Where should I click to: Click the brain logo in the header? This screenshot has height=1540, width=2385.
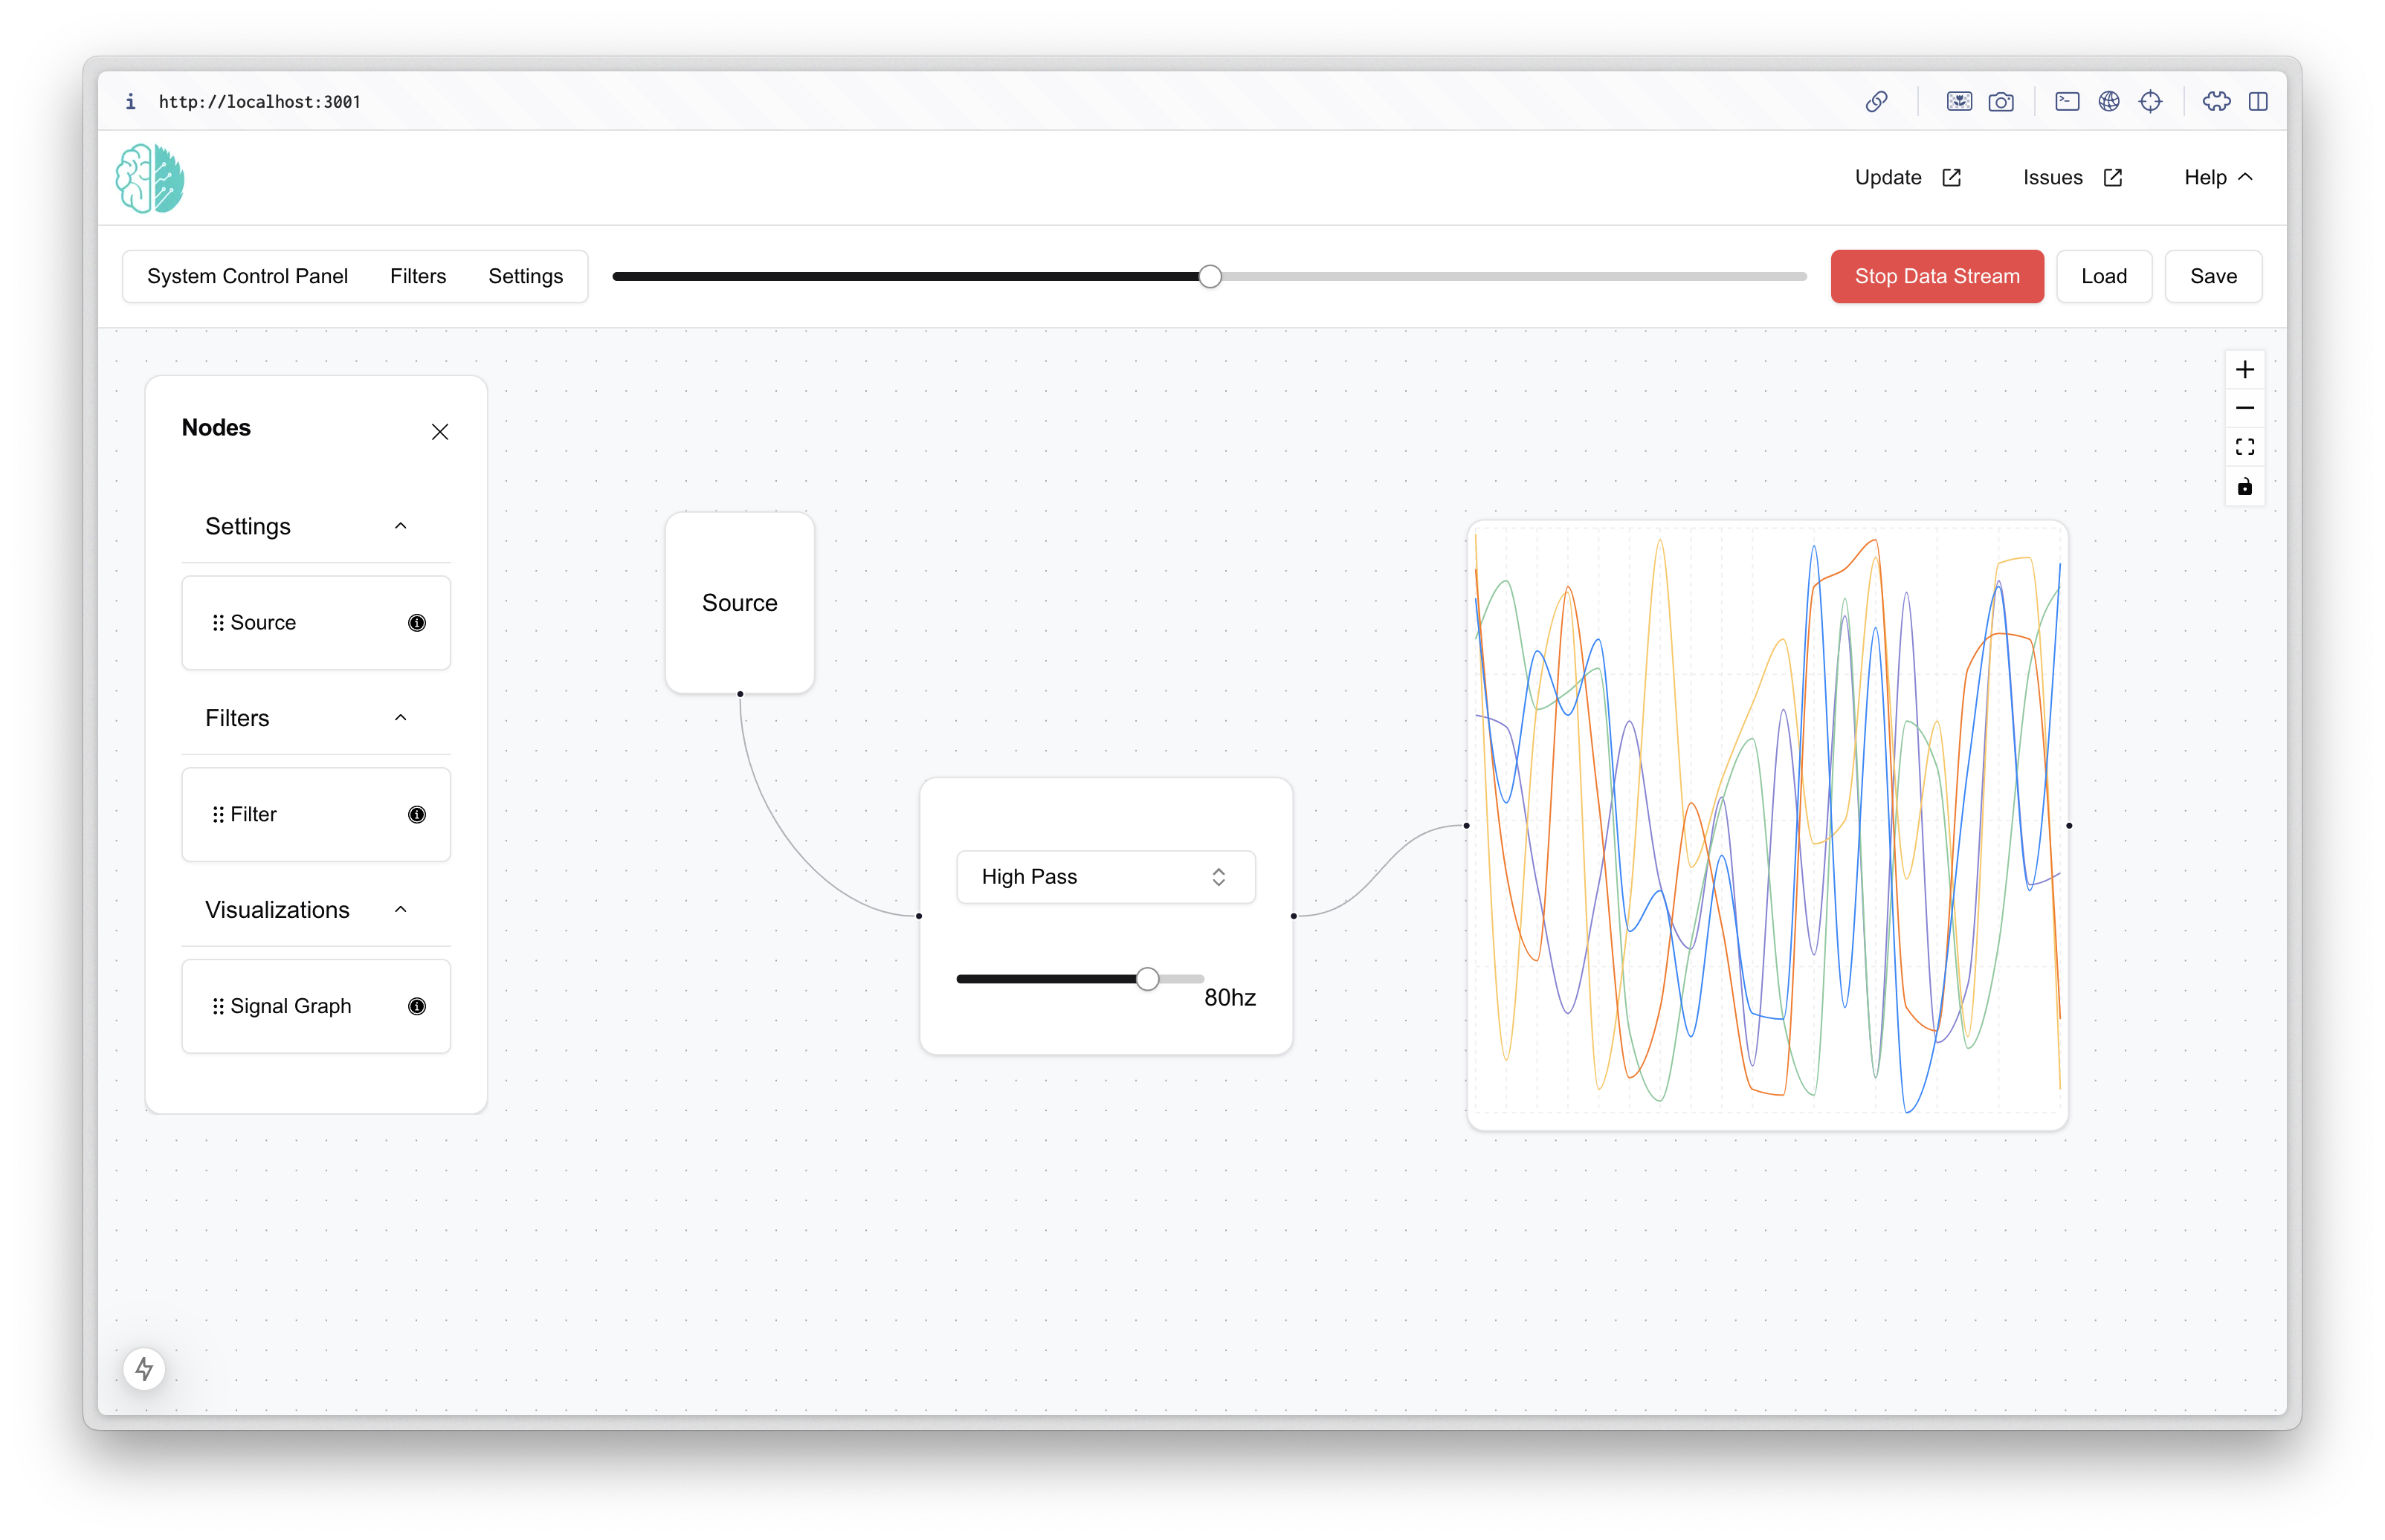[x=150, y=178]
